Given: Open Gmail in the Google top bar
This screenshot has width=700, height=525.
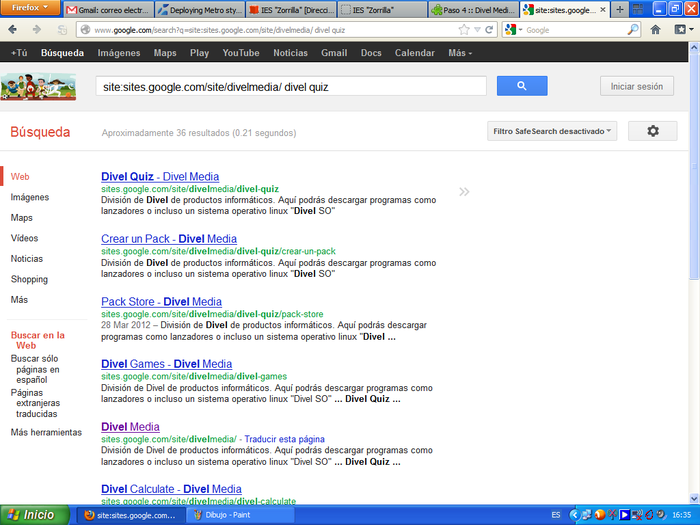Looking at the screenshot, I should 334,53.
